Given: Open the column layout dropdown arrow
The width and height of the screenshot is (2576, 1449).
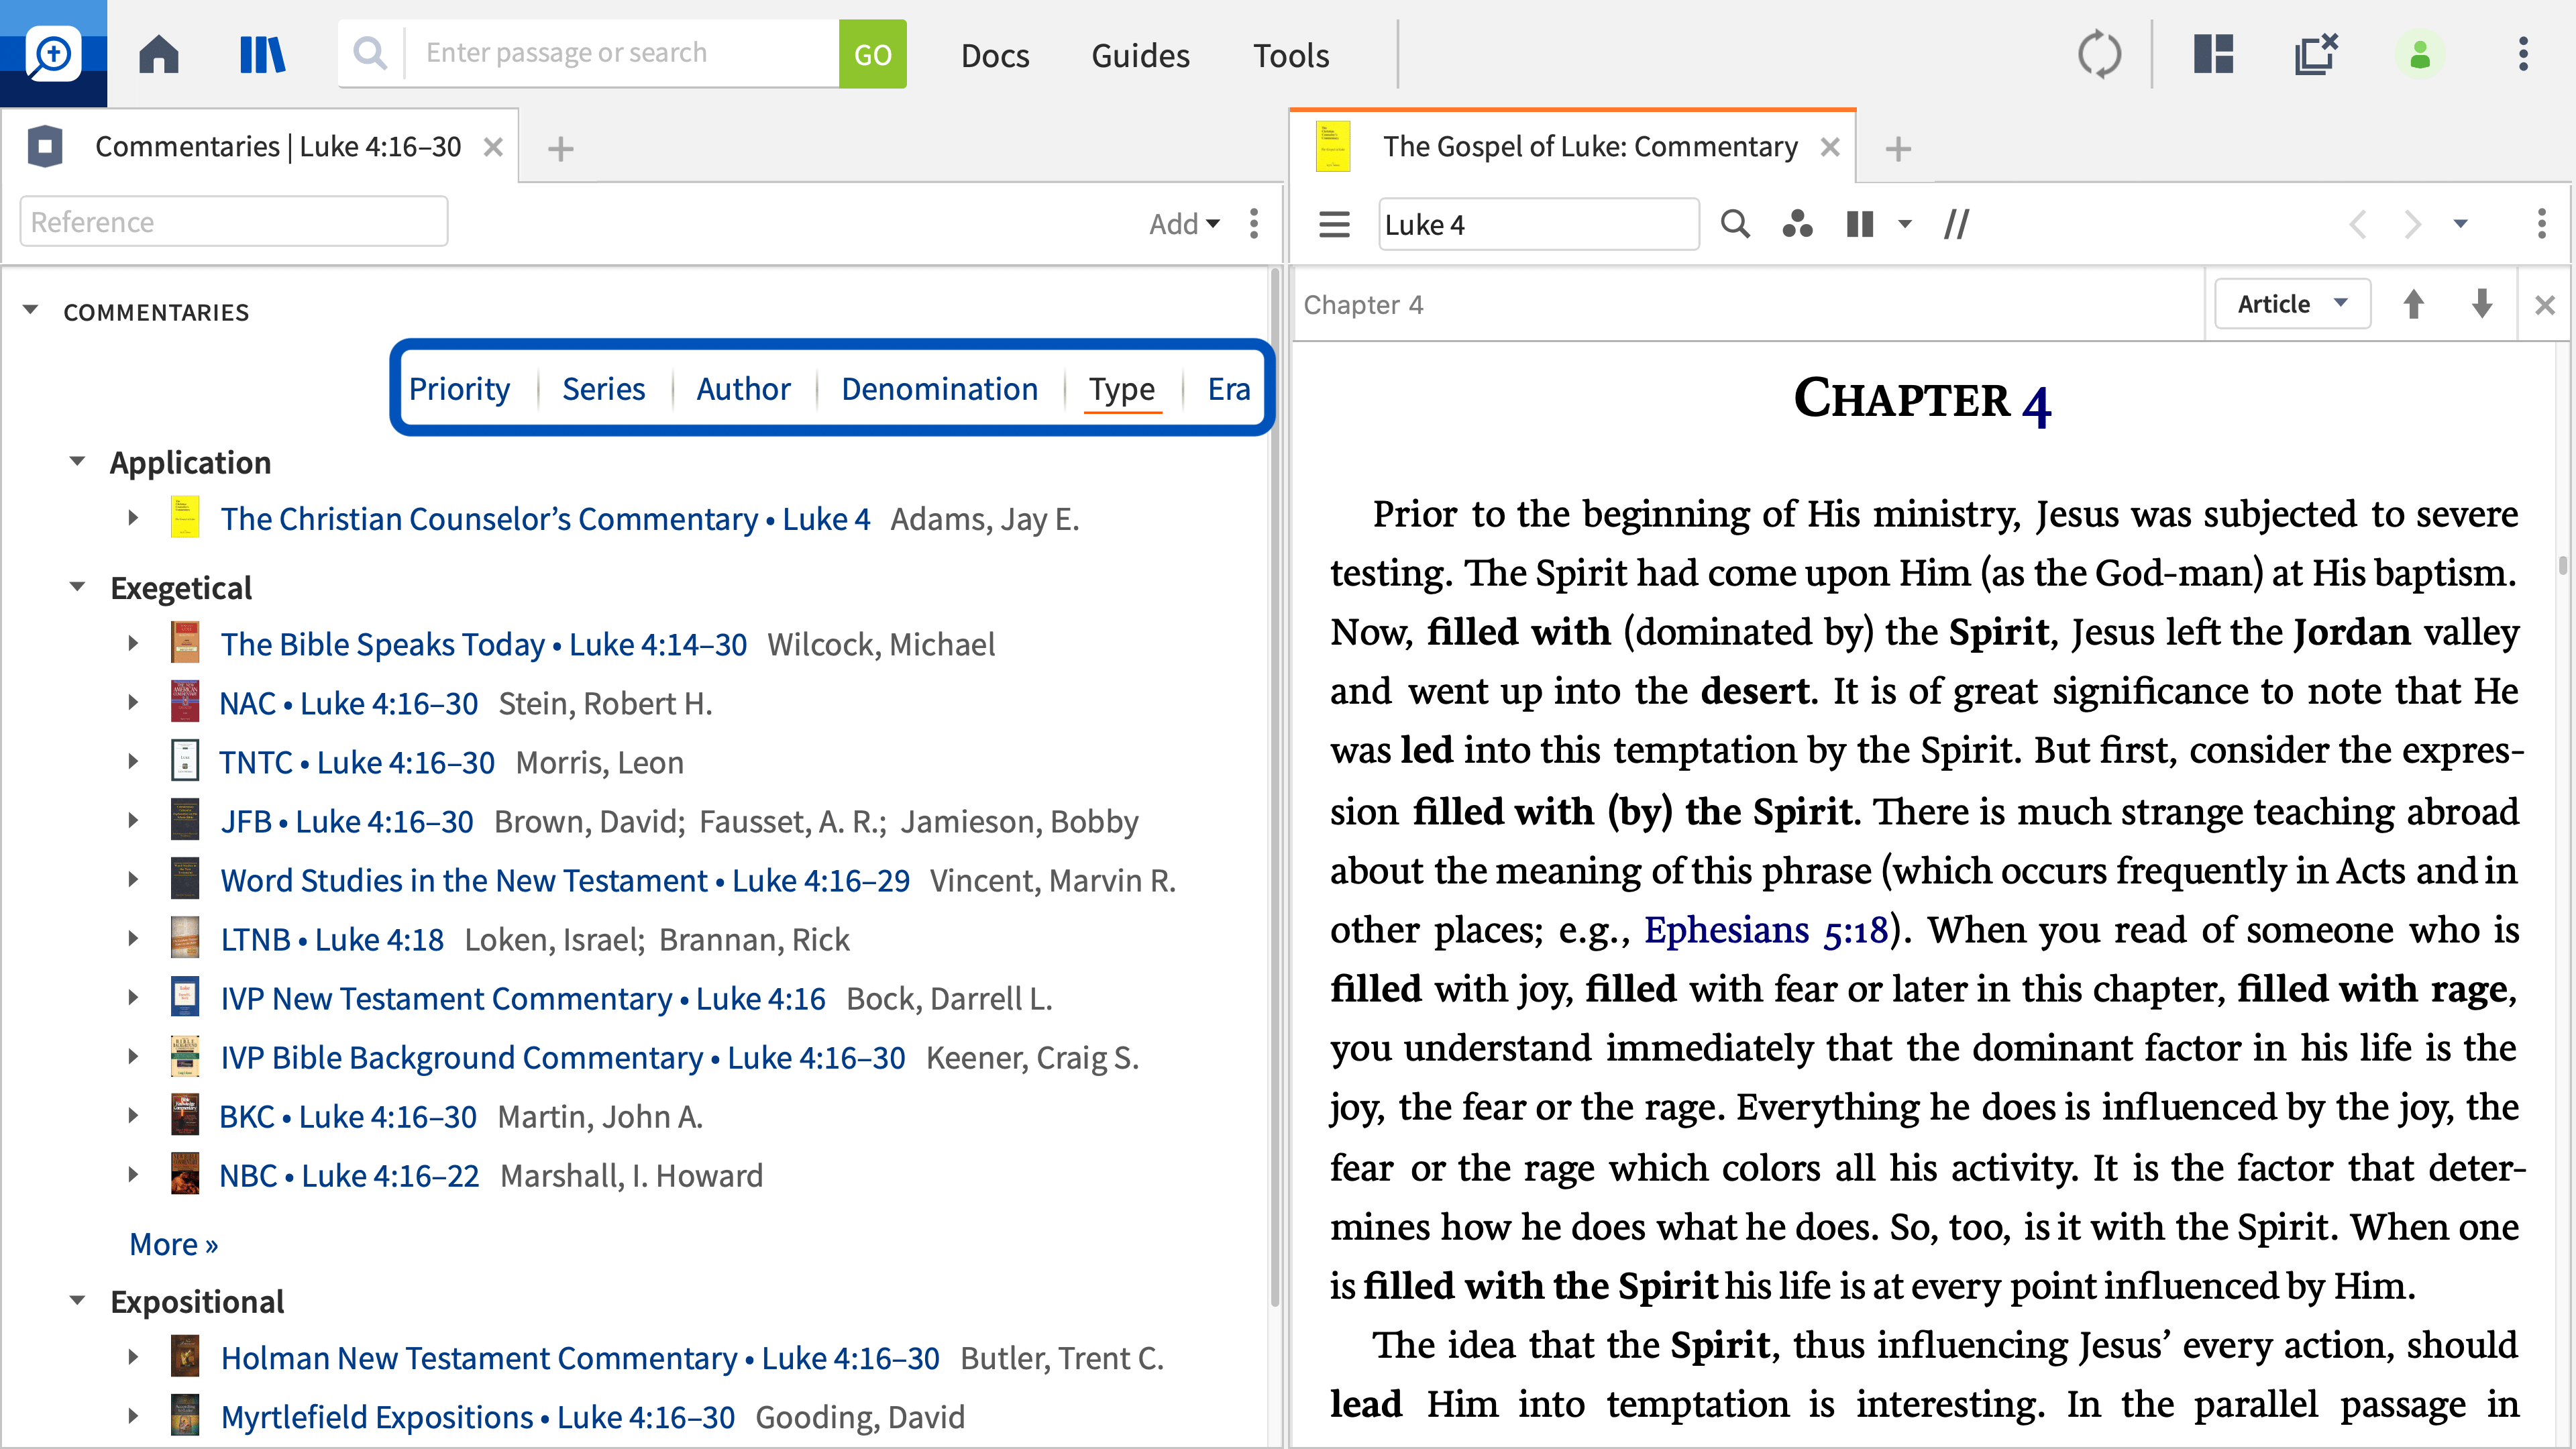Looking at the screenshot, I should point(1904,224).
